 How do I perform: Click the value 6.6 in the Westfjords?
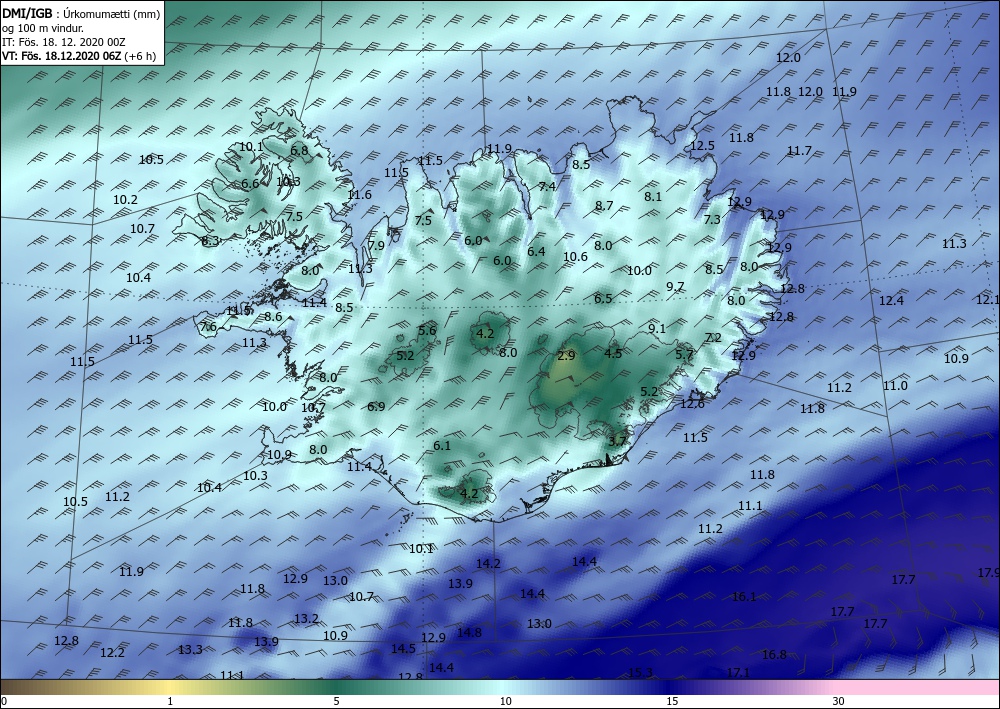coord(250,184)
